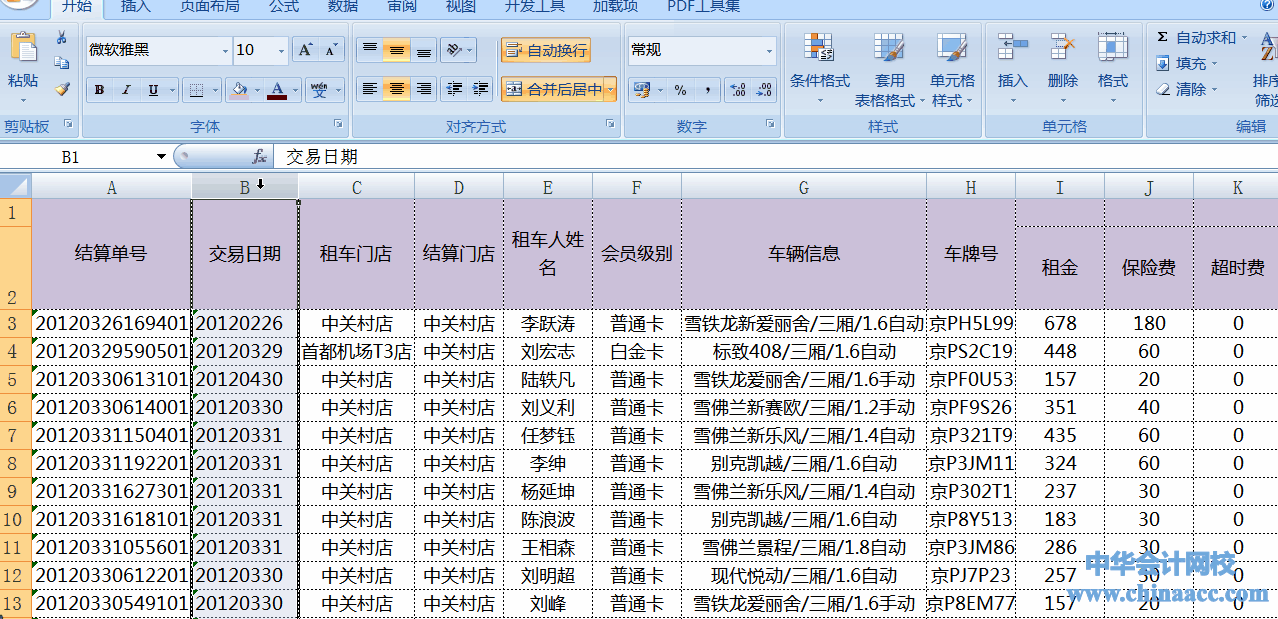Click the increase decimal places icon

[738, 90]
